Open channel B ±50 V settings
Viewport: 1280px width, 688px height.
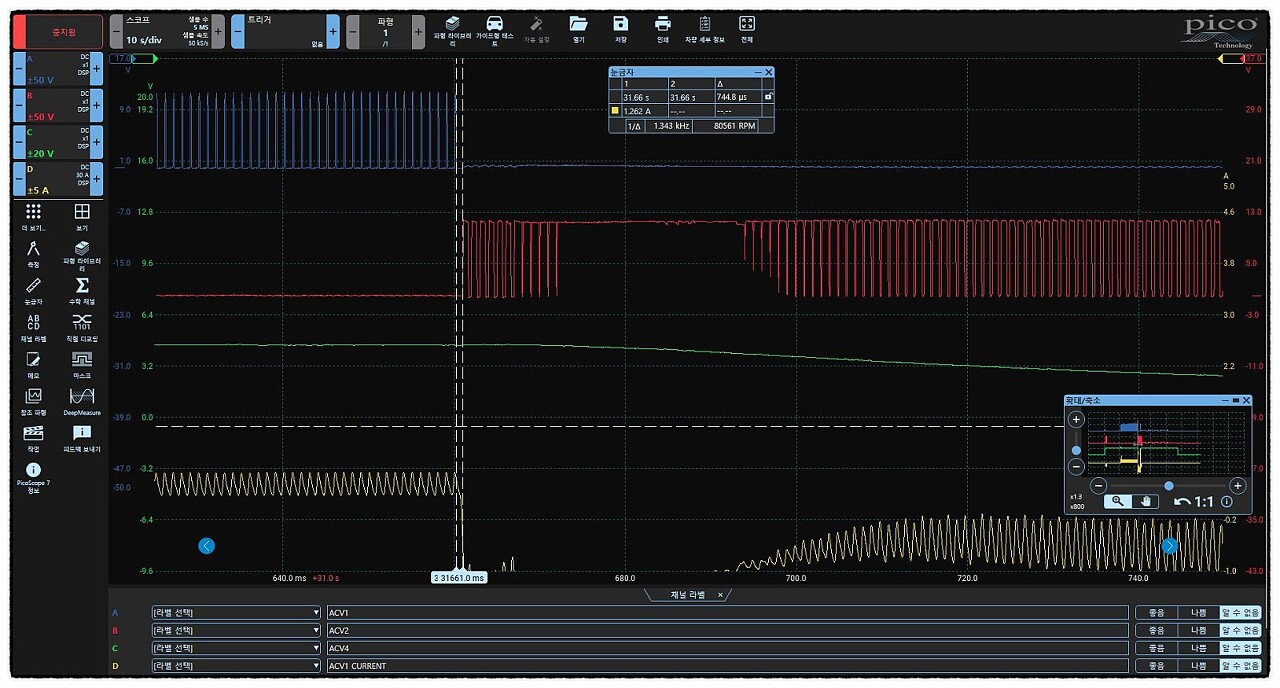coord(57,106)
